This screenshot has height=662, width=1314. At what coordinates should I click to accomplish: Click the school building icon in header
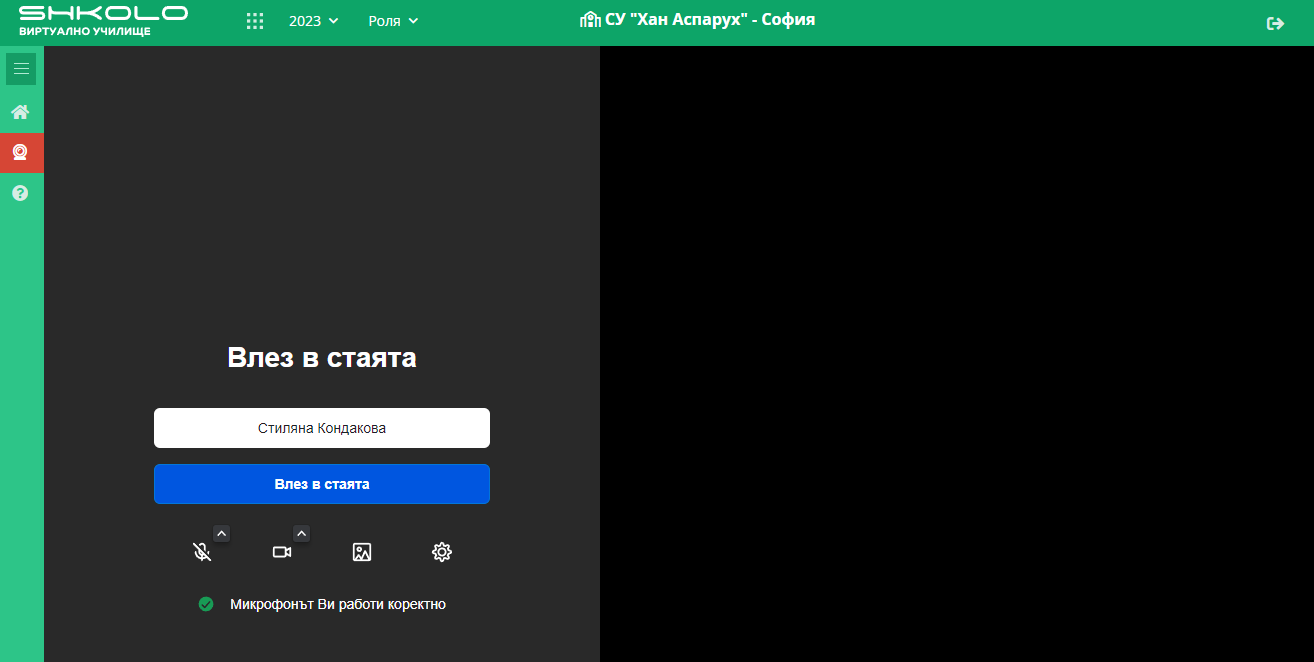[590, 19]
